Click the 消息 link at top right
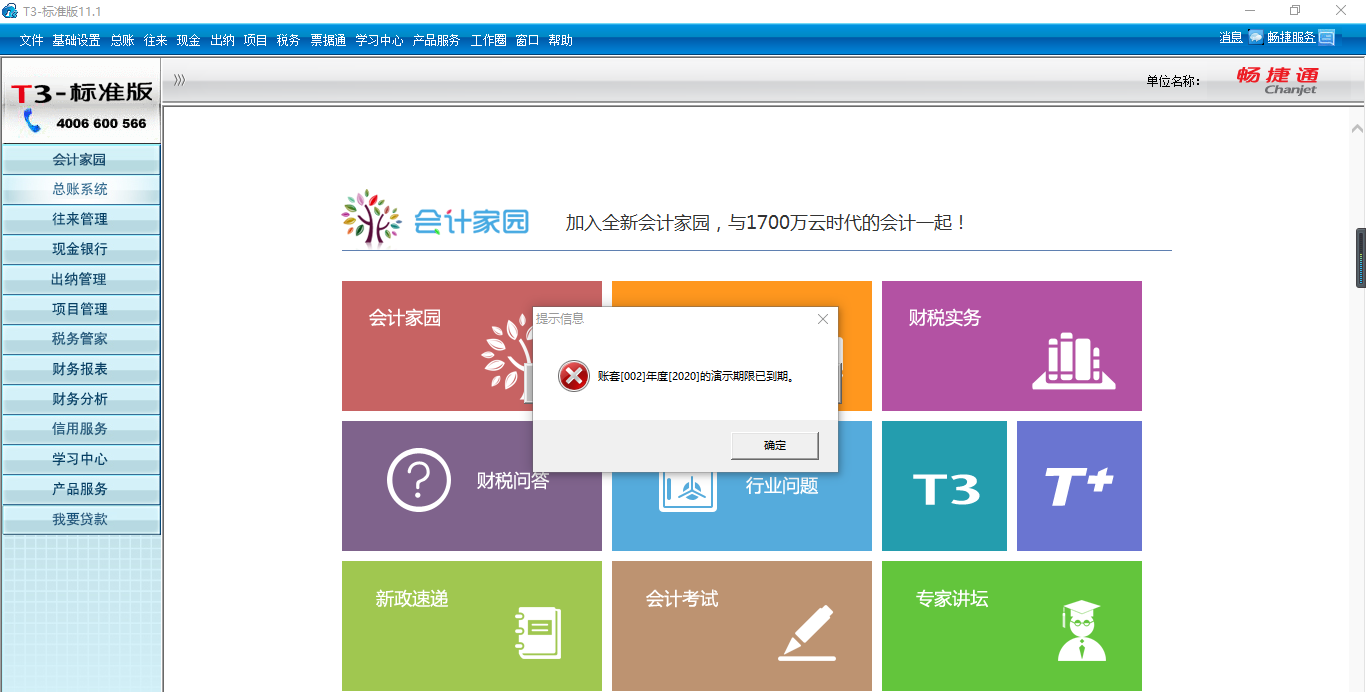The width and height of the screenshot is (1366, 692). (x=1231, y=37)
